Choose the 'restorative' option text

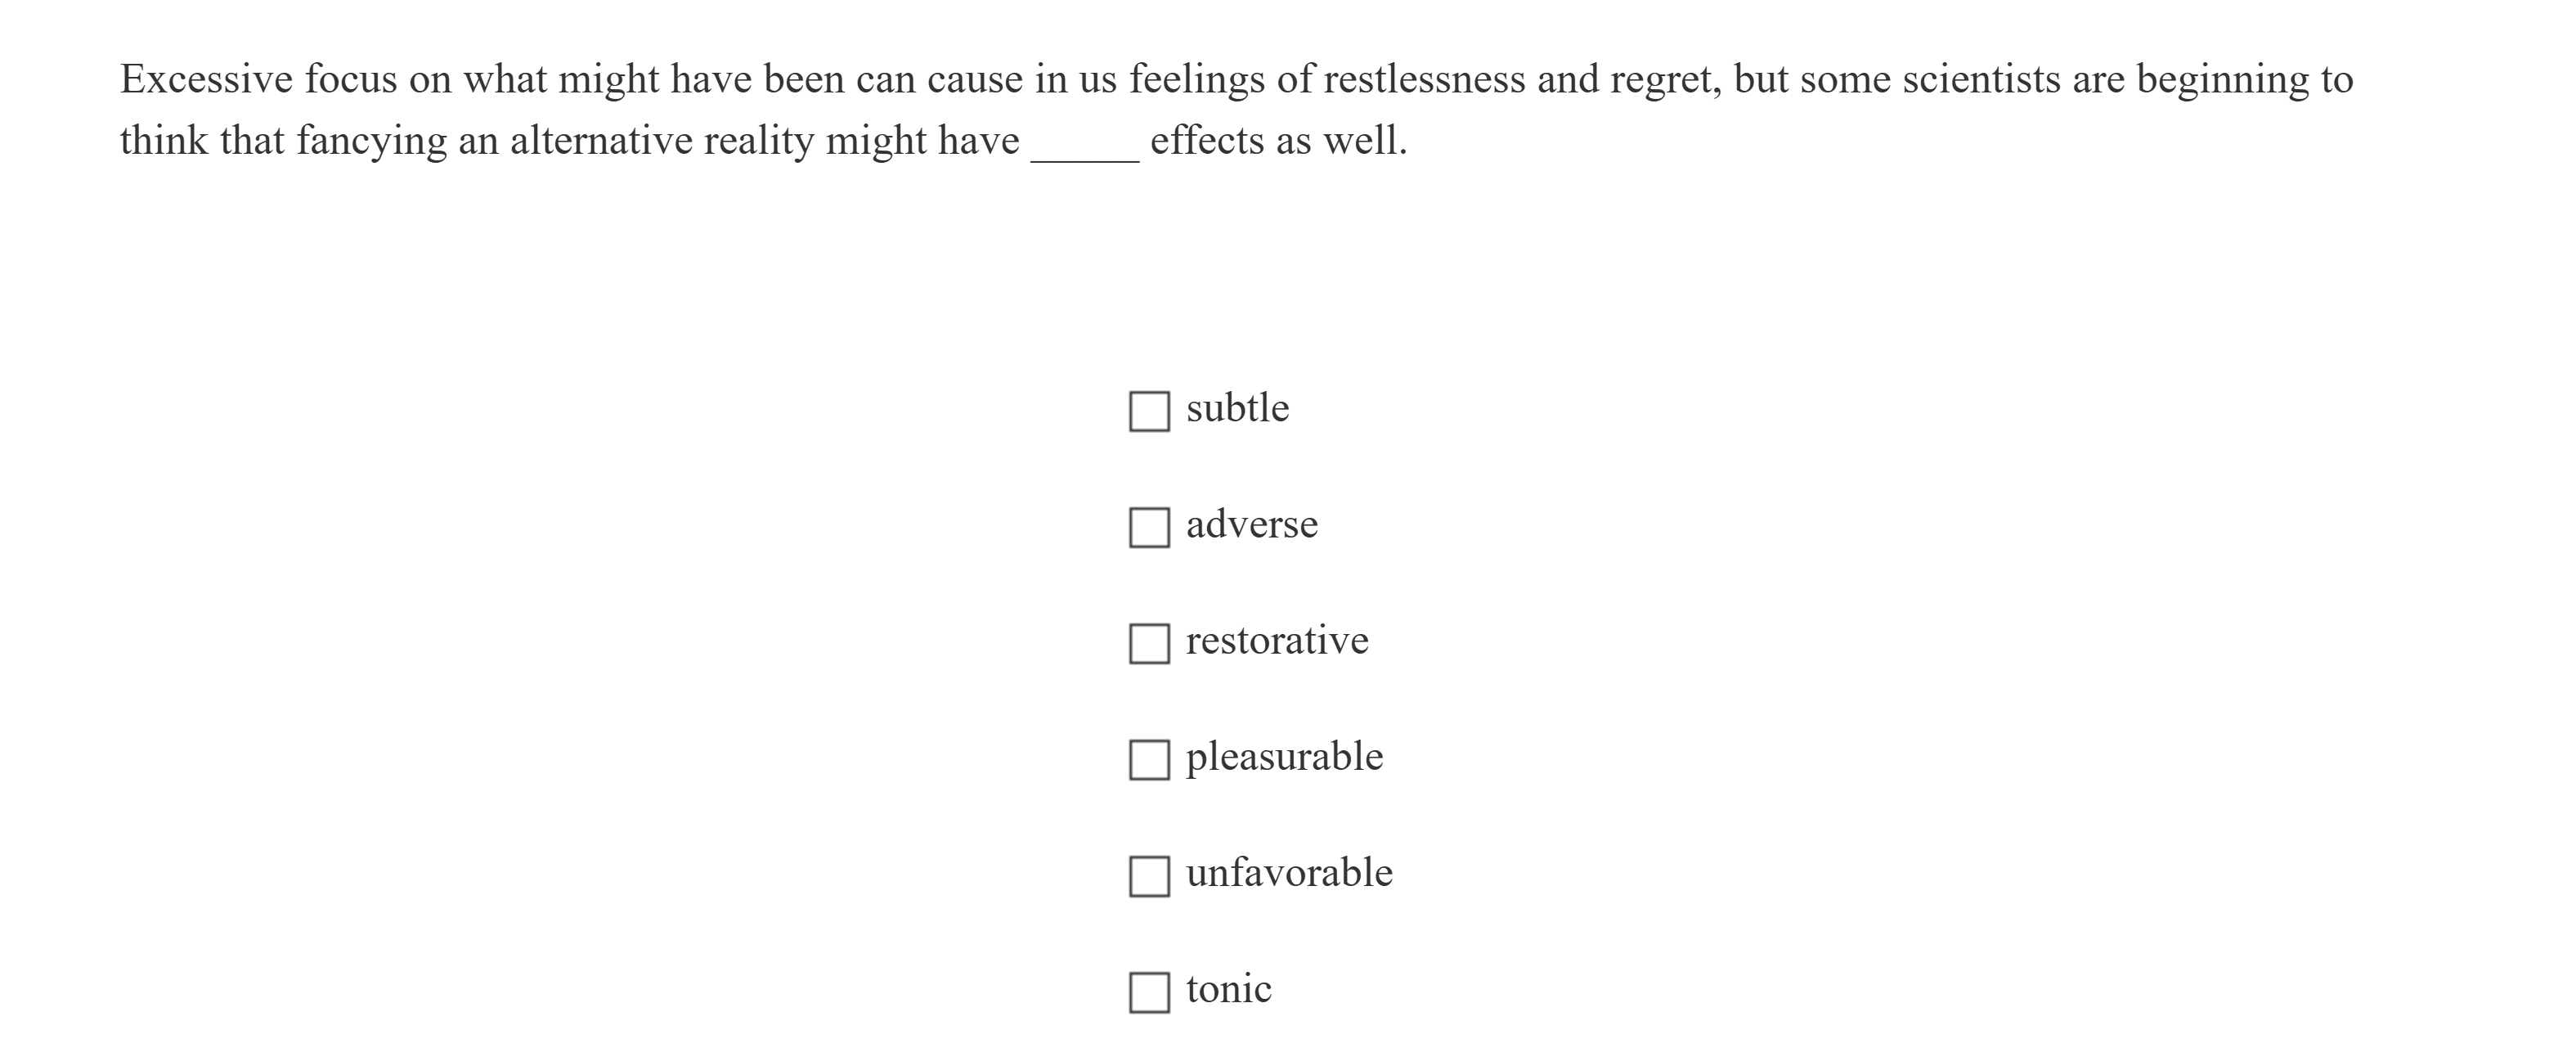click(1276, 640)
